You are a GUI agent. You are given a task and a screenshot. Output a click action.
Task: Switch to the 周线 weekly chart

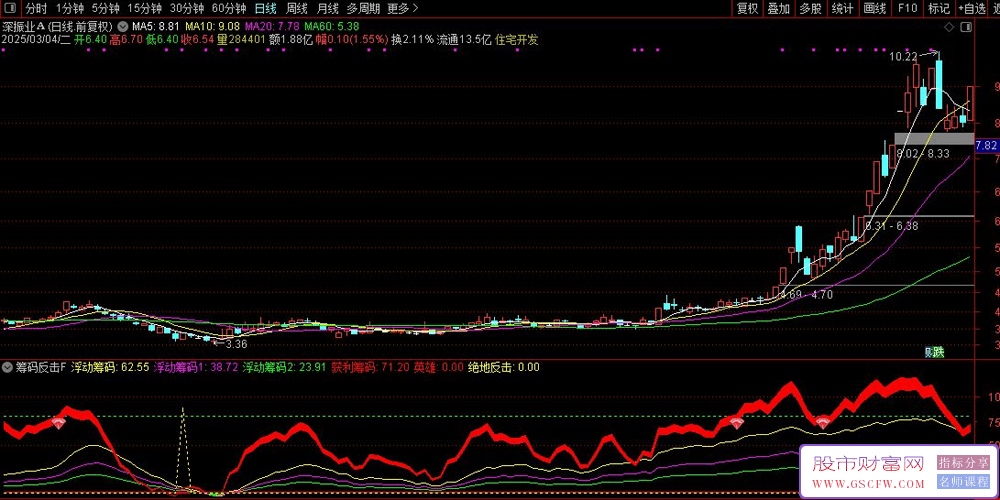[x=297, y=8]
